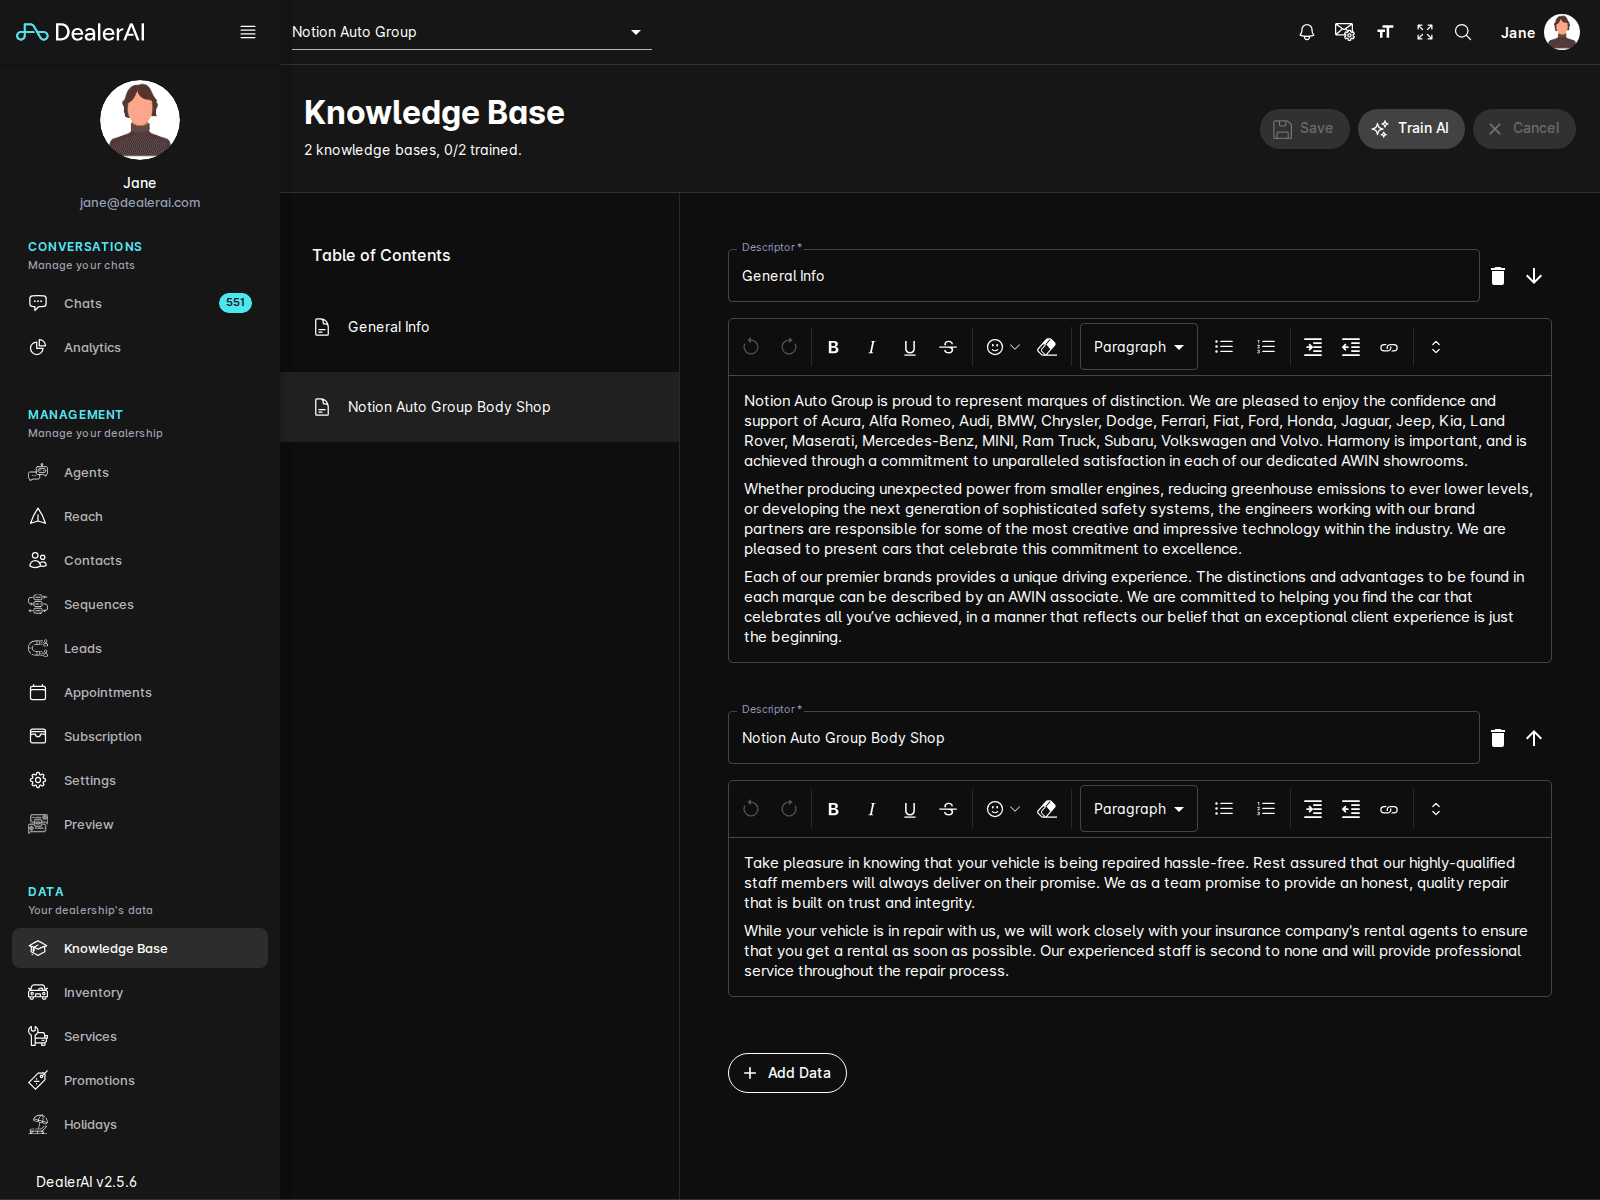Open notifications via the bell icon
1600x1200 pixels.
[x=1306, y=32]
